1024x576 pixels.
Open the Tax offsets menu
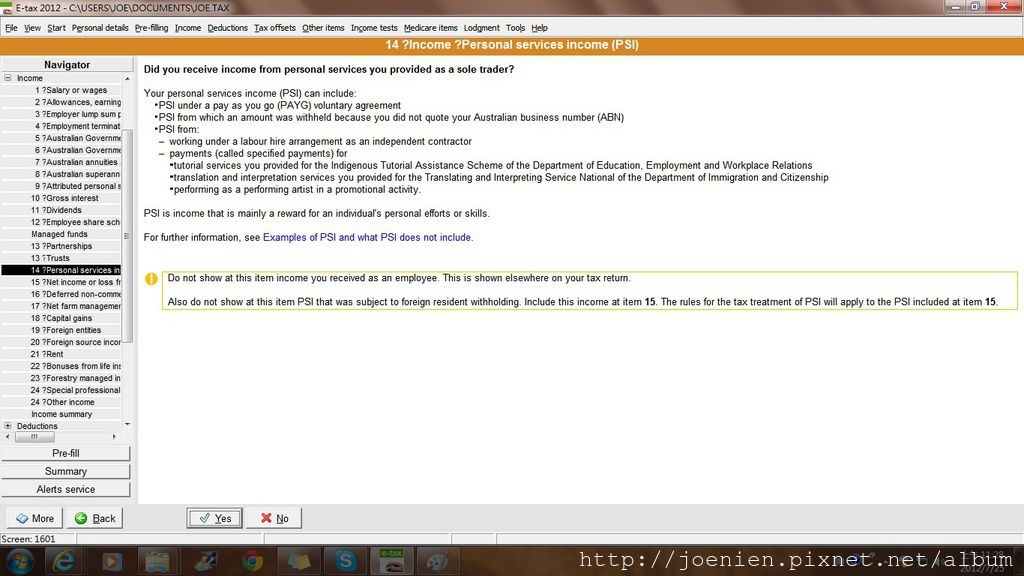point(275,28)
